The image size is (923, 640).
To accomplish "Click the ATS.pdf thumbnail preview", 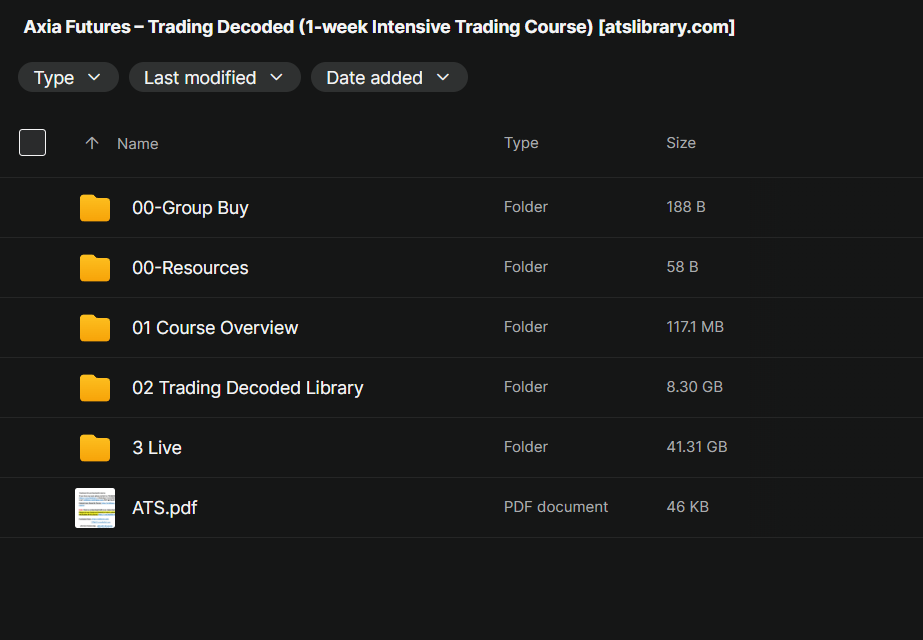I will tap(95, 508).
